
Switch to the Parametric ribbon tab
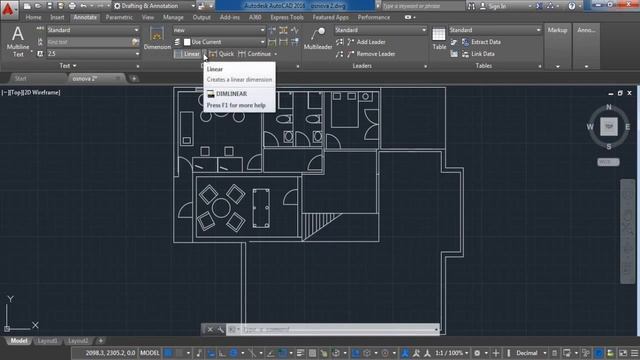tap(119, 18)
